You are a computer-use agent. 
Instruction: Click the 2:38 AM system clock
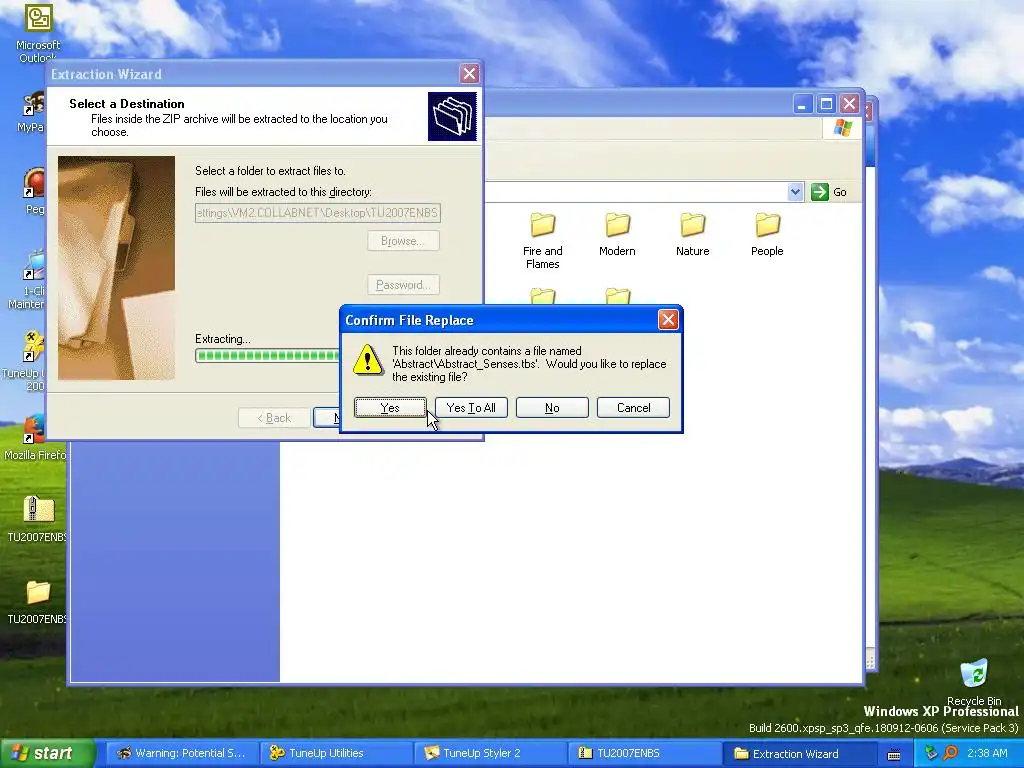coord(987,753)
